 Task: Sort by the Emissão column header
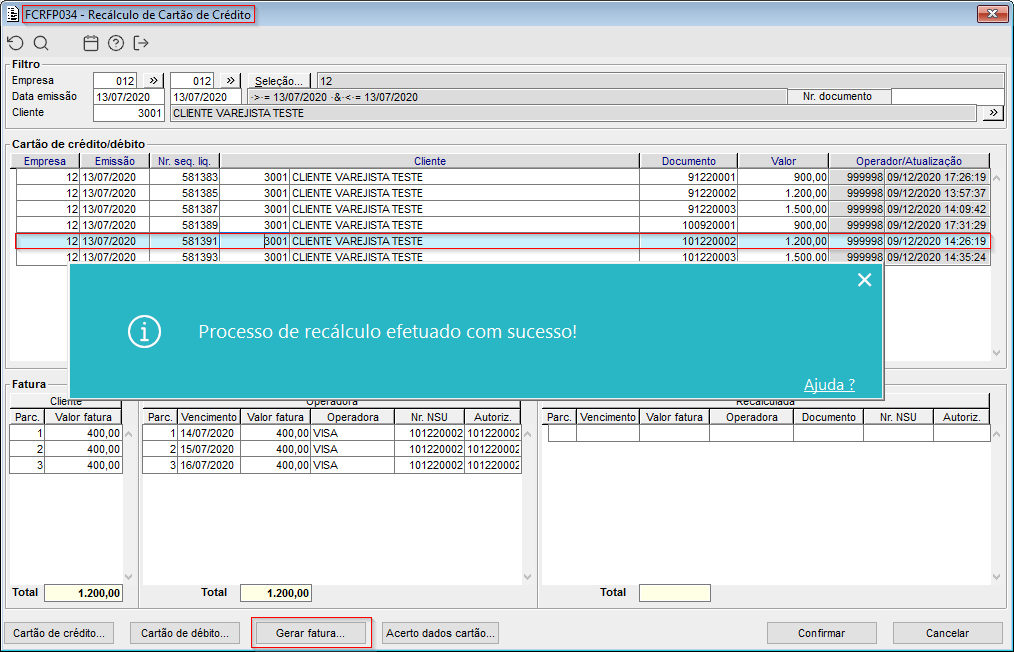(x=114, y=161)
